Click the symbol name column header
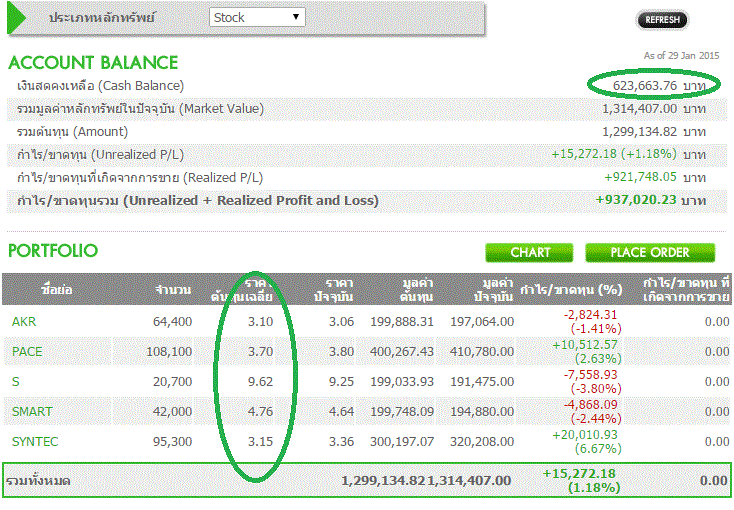The width and height of the screenshot is (734, 510). pos(57,290)
